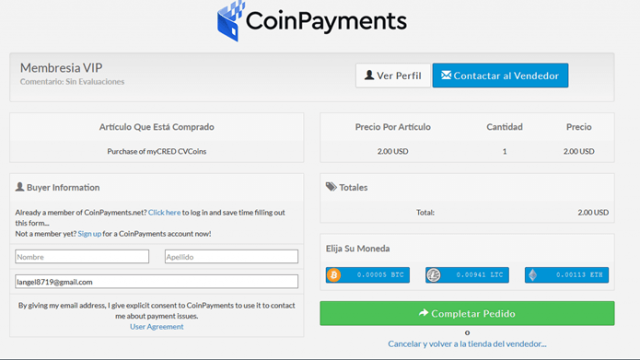
Task: Click the arrow icon in Completar Pedido
Action: click(423, 313)
